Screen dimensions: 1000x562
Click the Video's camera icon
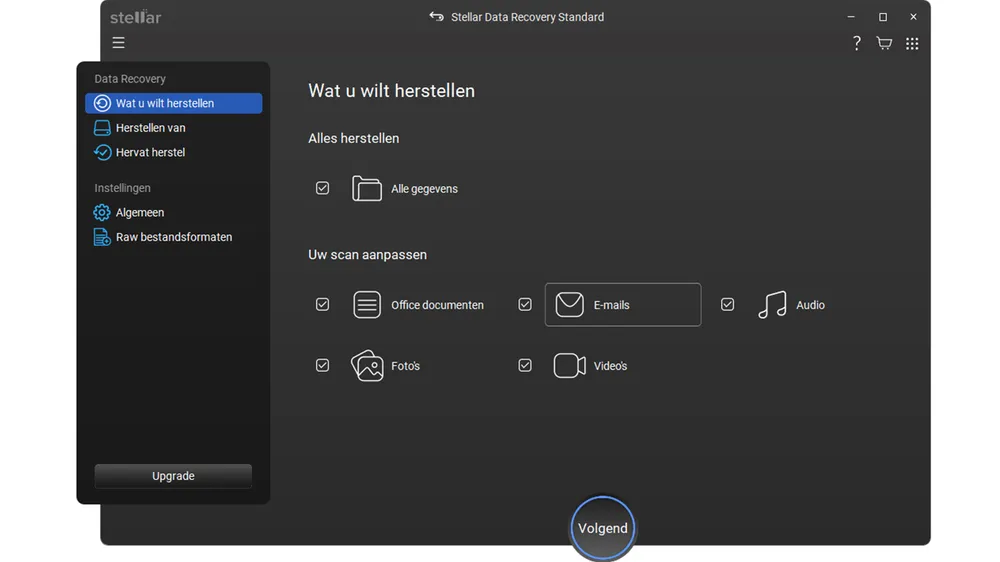coord(570,366)
